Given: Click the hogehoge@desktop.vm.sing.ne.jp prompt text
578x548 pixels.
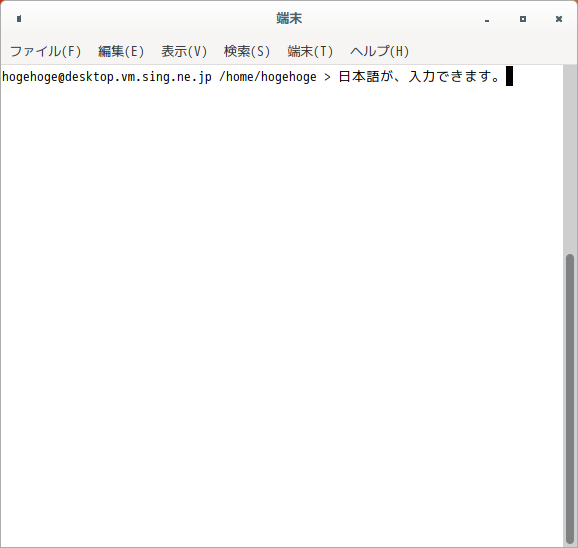Looking at the screenshot, I should coord(107,77).
